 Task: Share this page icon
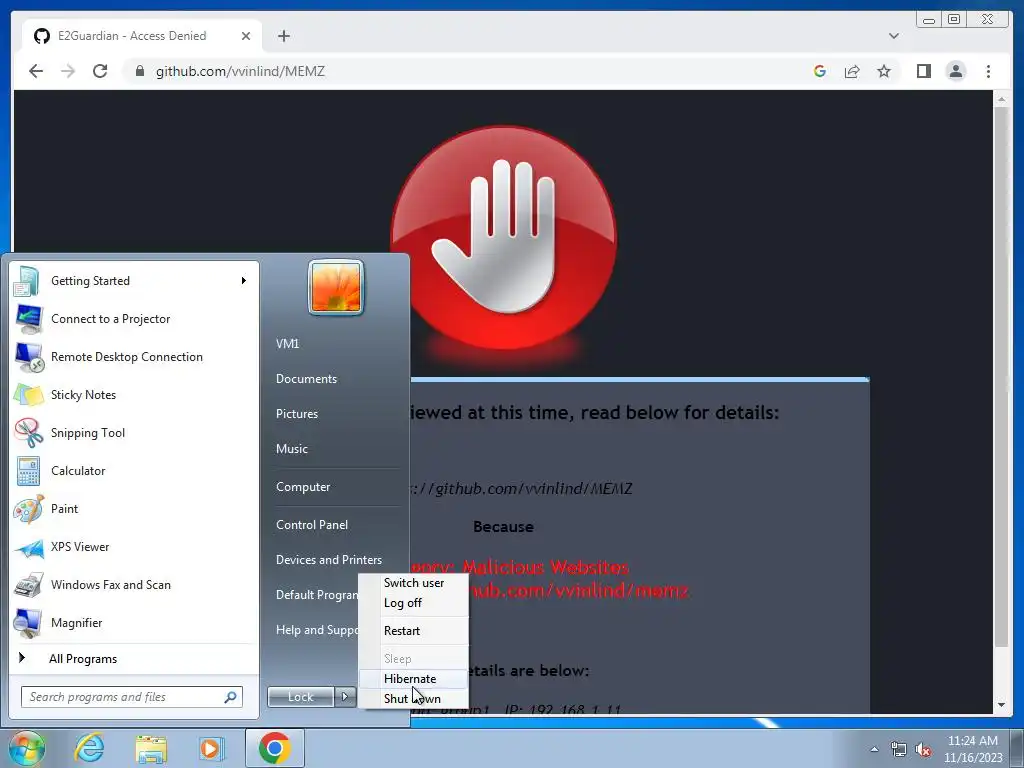pos(852,71)
